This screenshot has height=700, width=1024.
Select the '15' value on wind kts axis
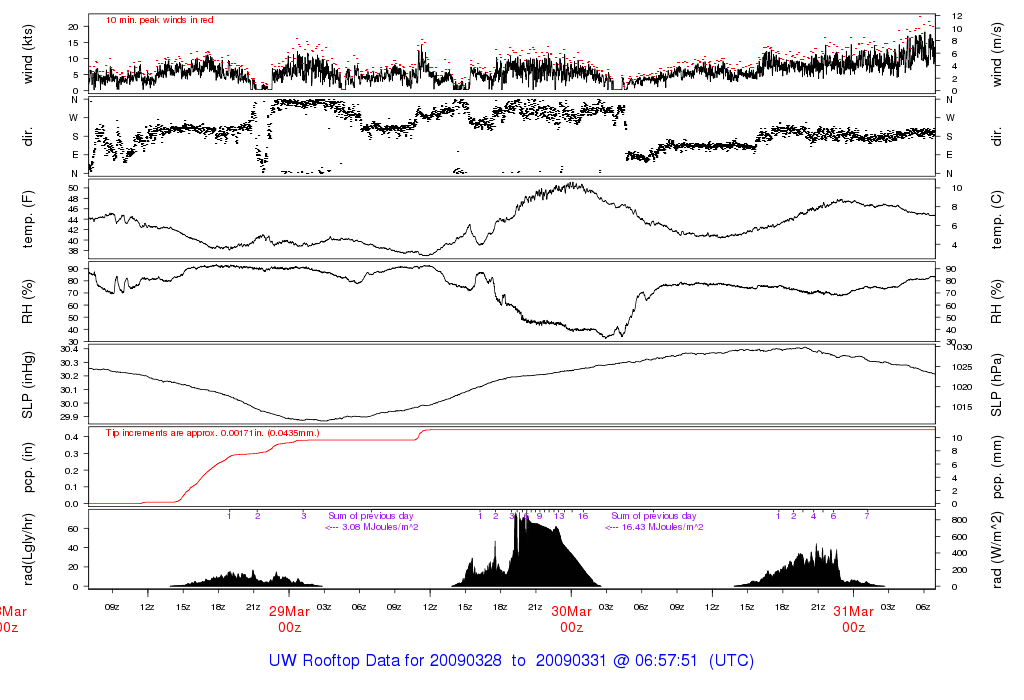(x=73, y=42)
